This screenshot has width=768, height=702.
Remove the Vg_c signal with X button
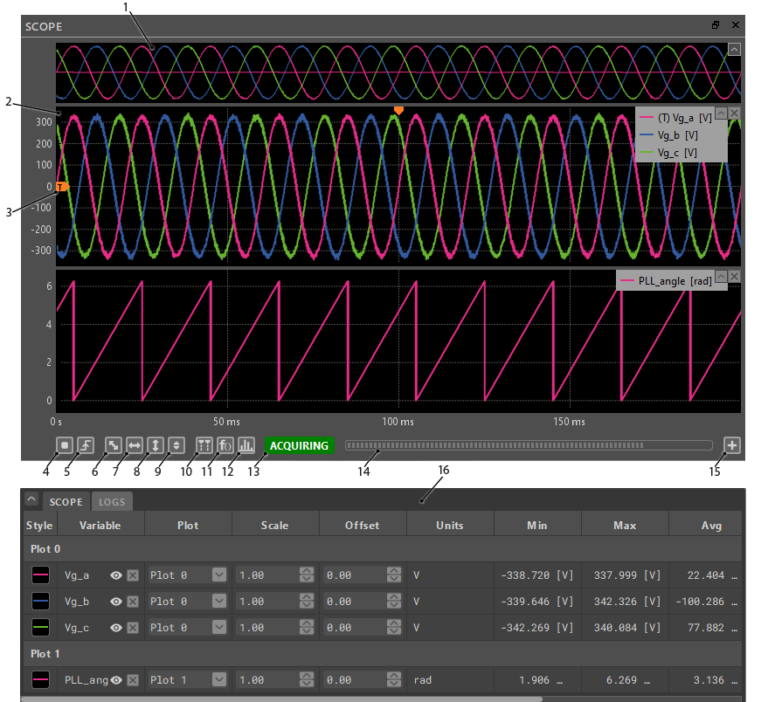pyautogui.click(x=133, y=628)
